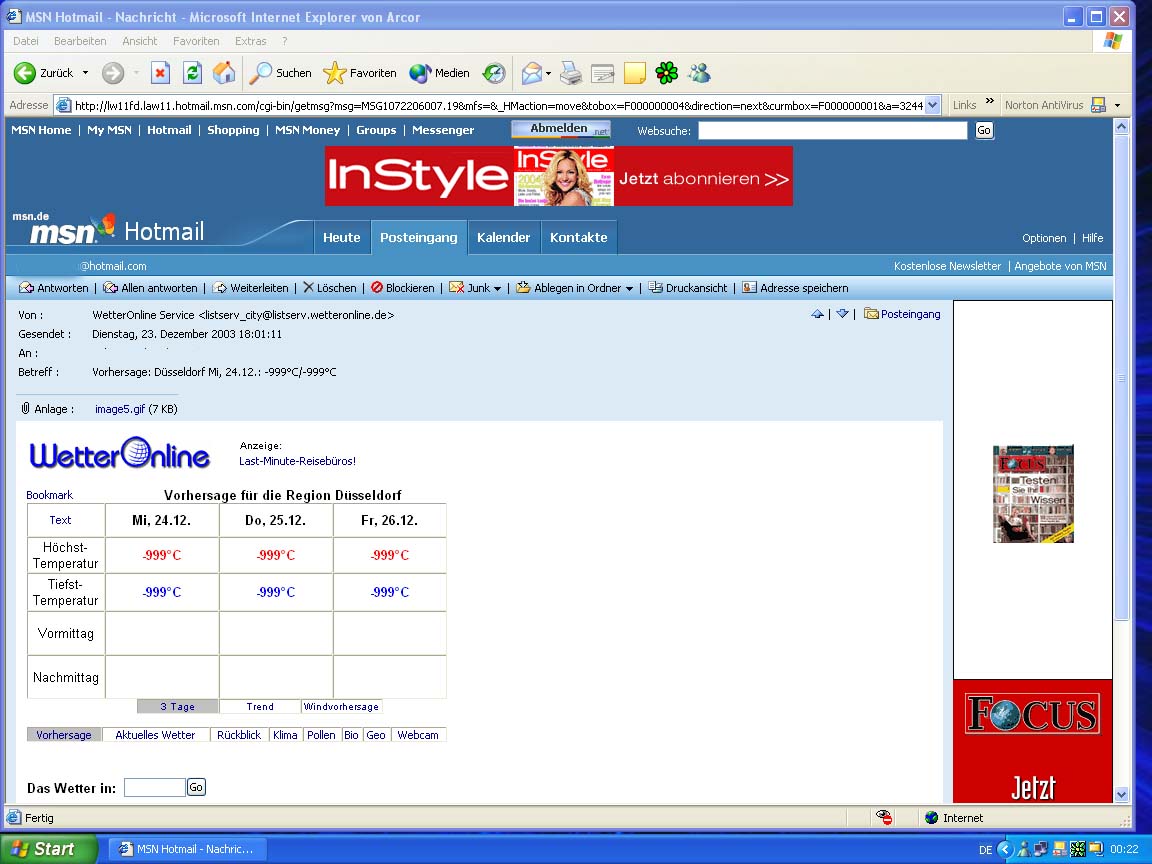
Task: Switch to the Kontakte tab
Action: point(579,237)
